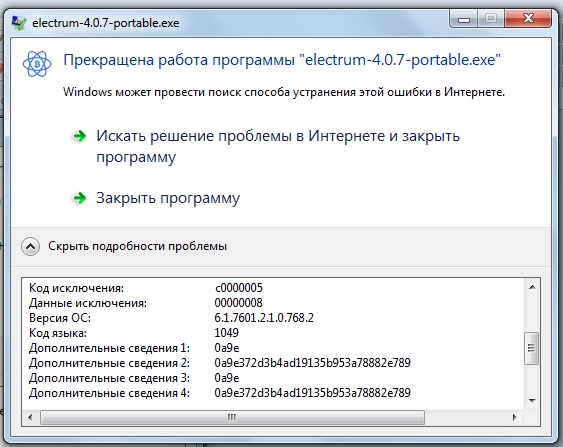Click 'Дополнительные сведения 3:' label
Viewport: 563px width, 447px height.
[x=110, y=378]
